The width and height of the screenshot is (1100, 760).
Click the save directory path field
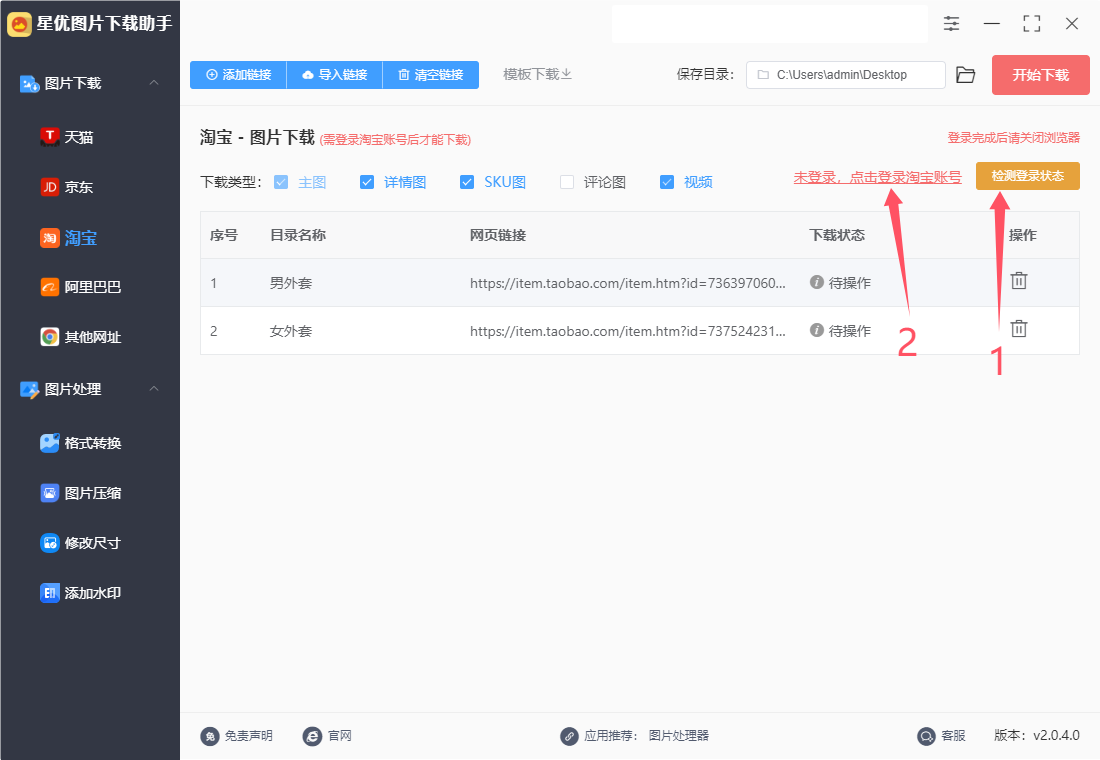pyautogui.click(x=845, y=75)
